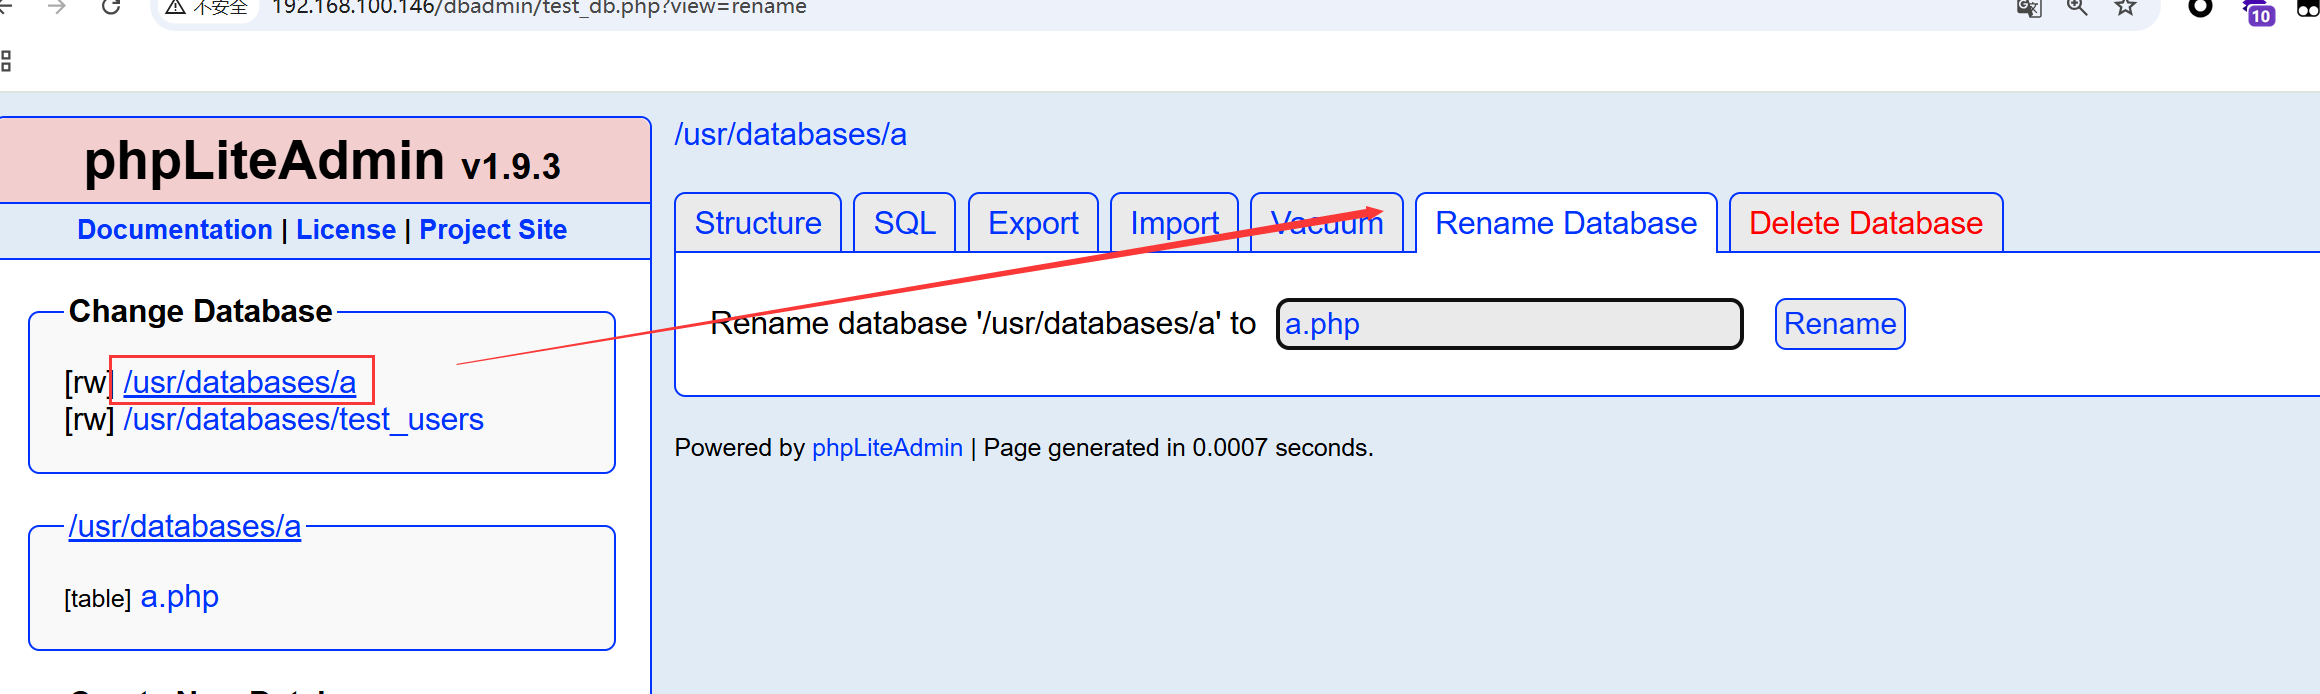Open the apps grid icon on bookmarks bar
Viewport: 2320px width, 694px height.
(6, 61)
